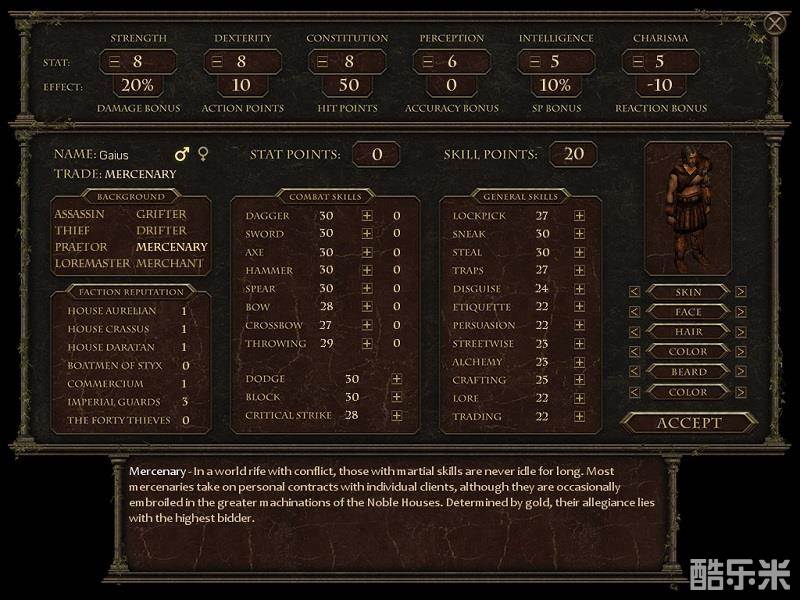
Task: Click the Name field showing Gaius
Action: pos(114,155)
